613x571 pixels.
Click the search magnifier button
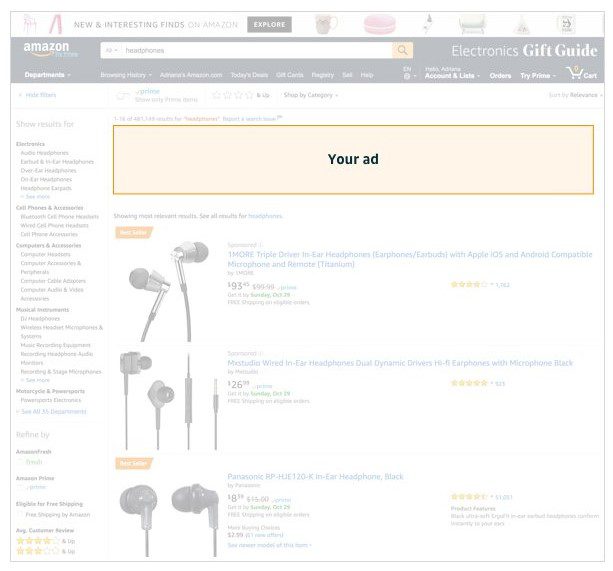coord(402,50)
